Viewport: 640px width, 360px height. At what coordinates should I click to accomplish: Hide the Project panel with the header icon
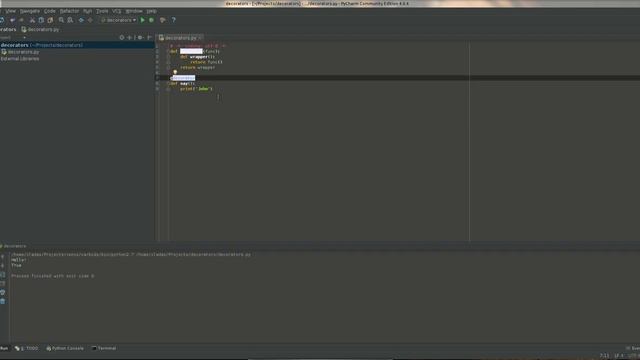tap(149, 38)
